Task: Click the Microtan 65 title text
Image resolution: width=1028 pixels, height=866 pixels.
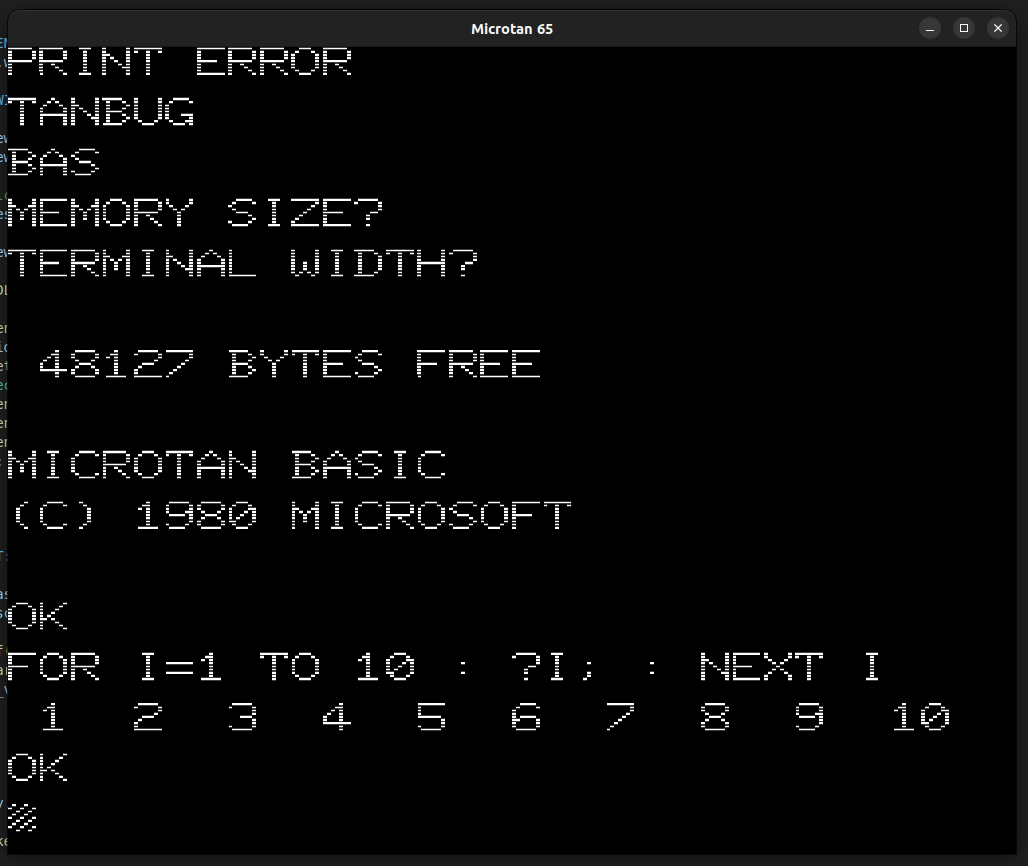Action: click(512, 29)
